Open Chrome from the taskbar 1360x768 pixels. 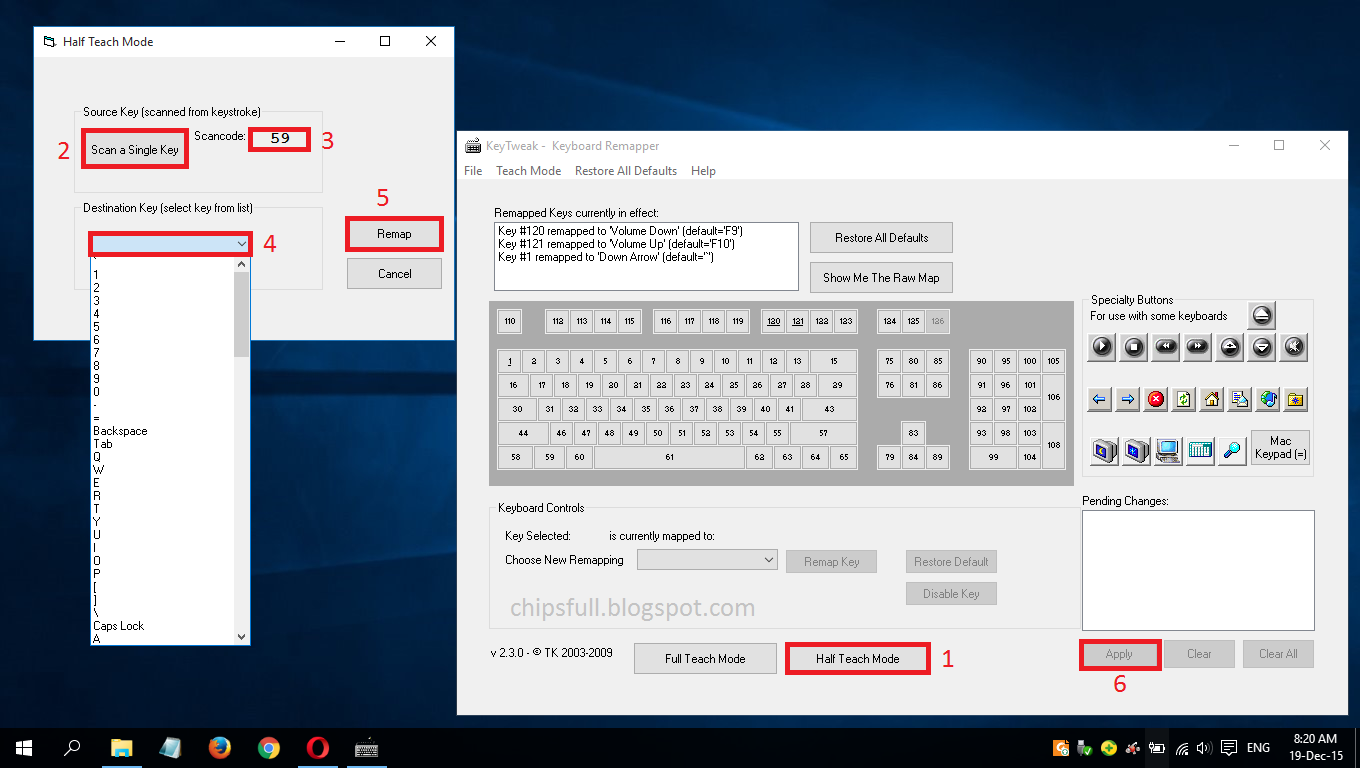pyautogui.click(x=269, y=747)
